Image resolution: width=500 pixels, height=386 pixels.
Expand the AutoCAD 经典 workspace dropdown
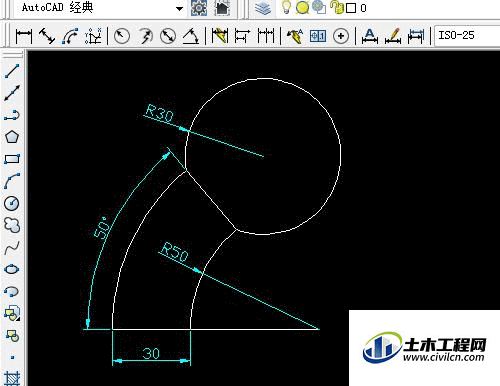(179, 8)
